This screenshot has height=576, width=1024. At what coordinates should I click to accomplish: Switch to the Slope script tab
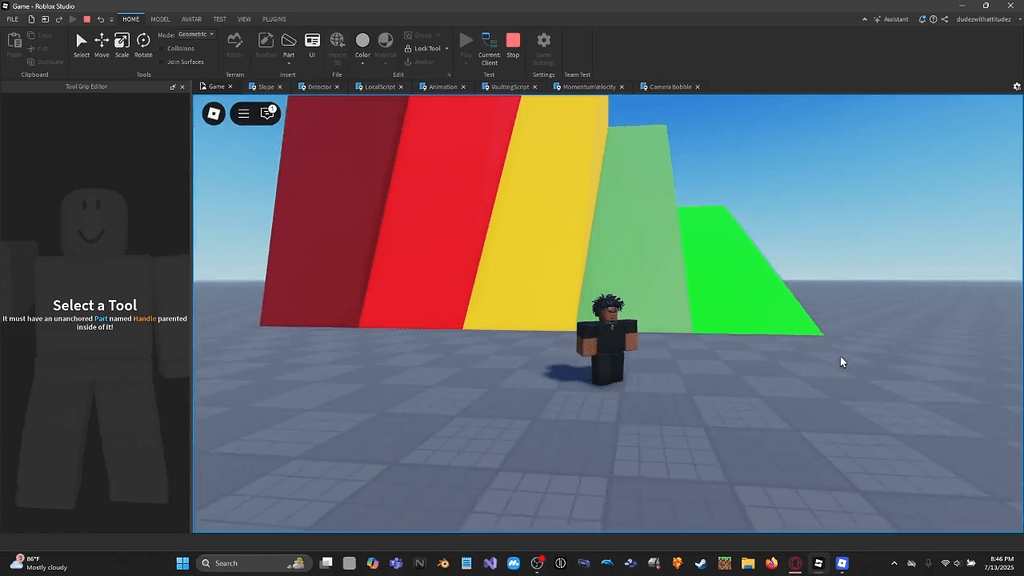point(263,87)
